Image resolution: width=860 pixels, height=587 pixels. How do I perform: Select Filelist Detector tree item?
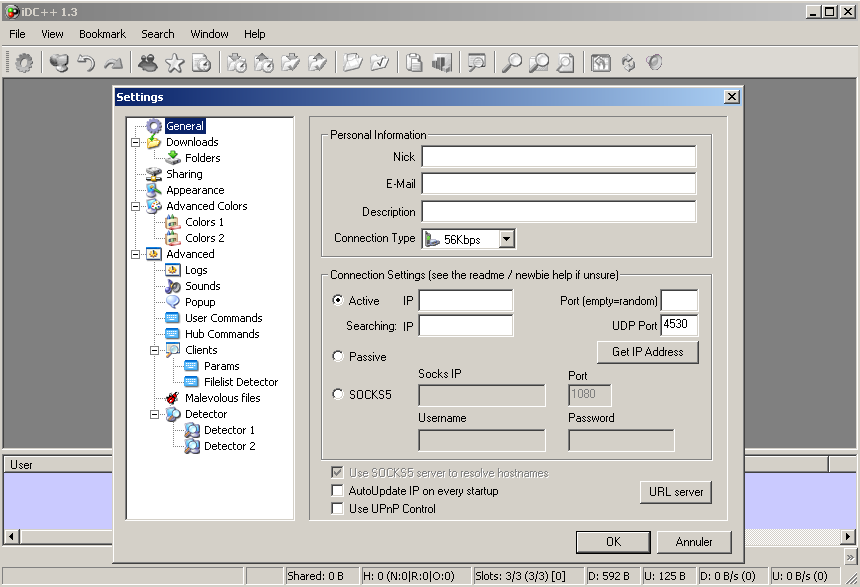241,382
